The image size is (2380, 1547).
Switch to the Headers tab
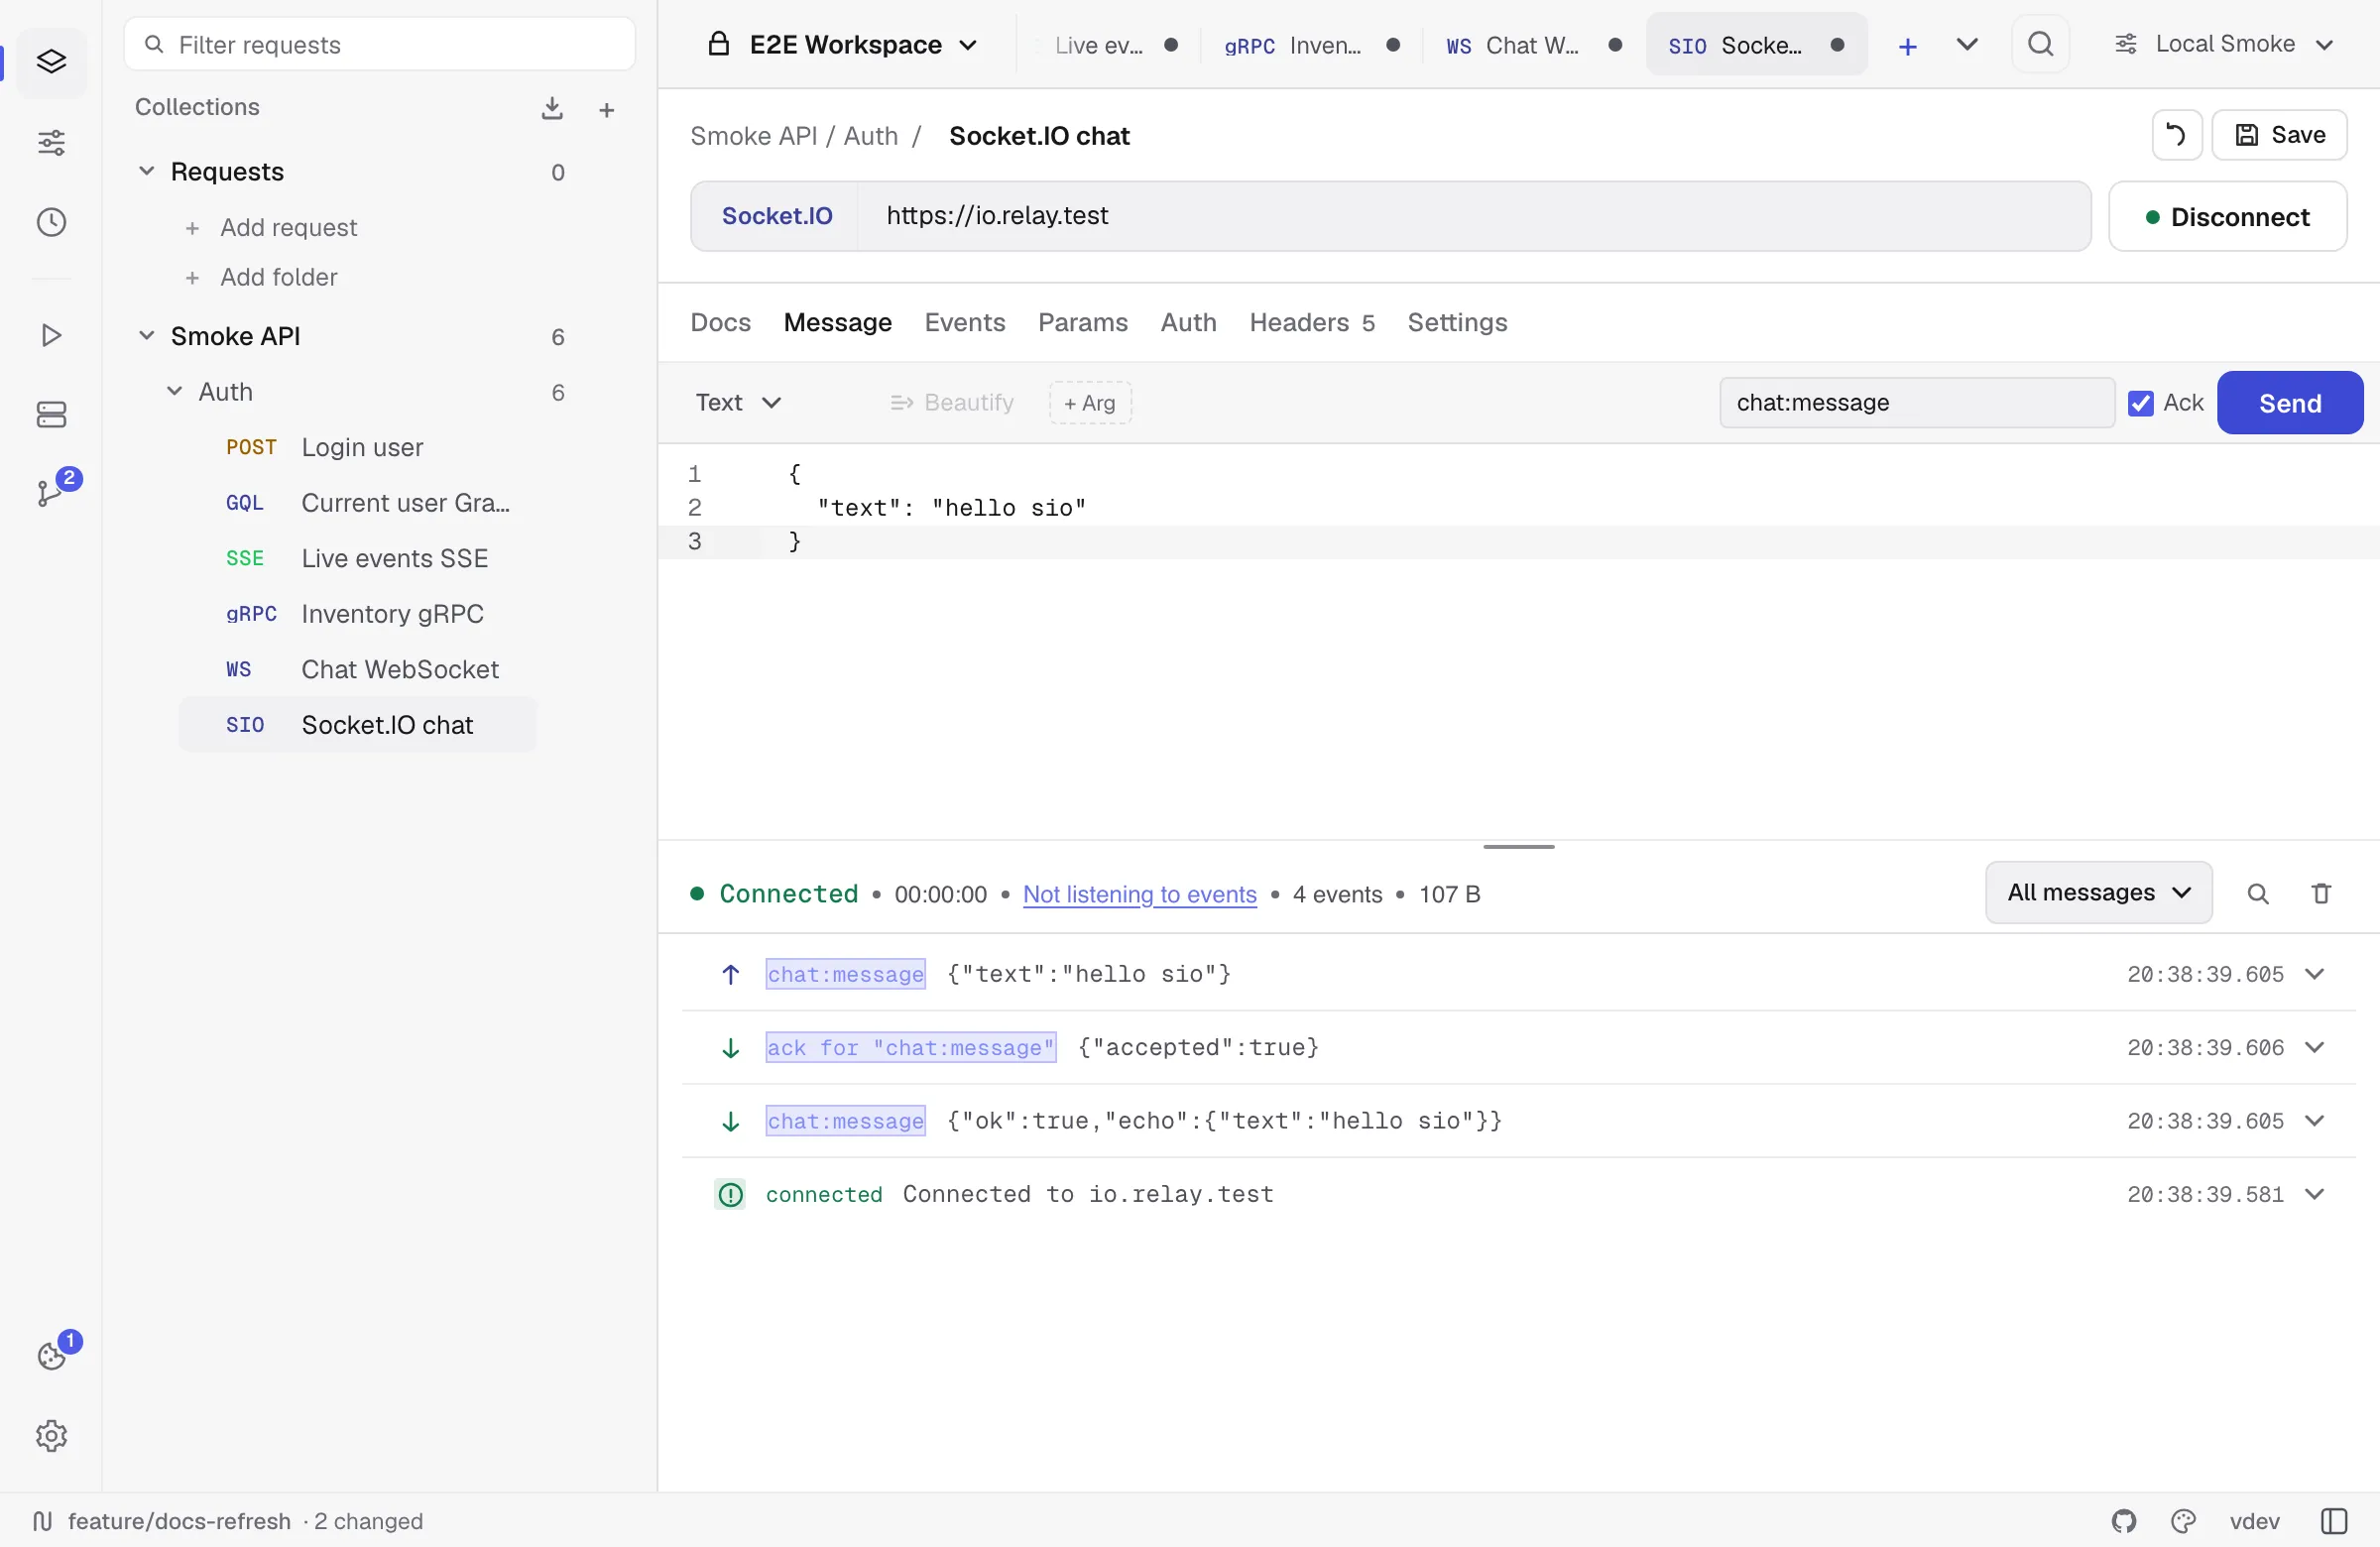[x=1311, y=322]
